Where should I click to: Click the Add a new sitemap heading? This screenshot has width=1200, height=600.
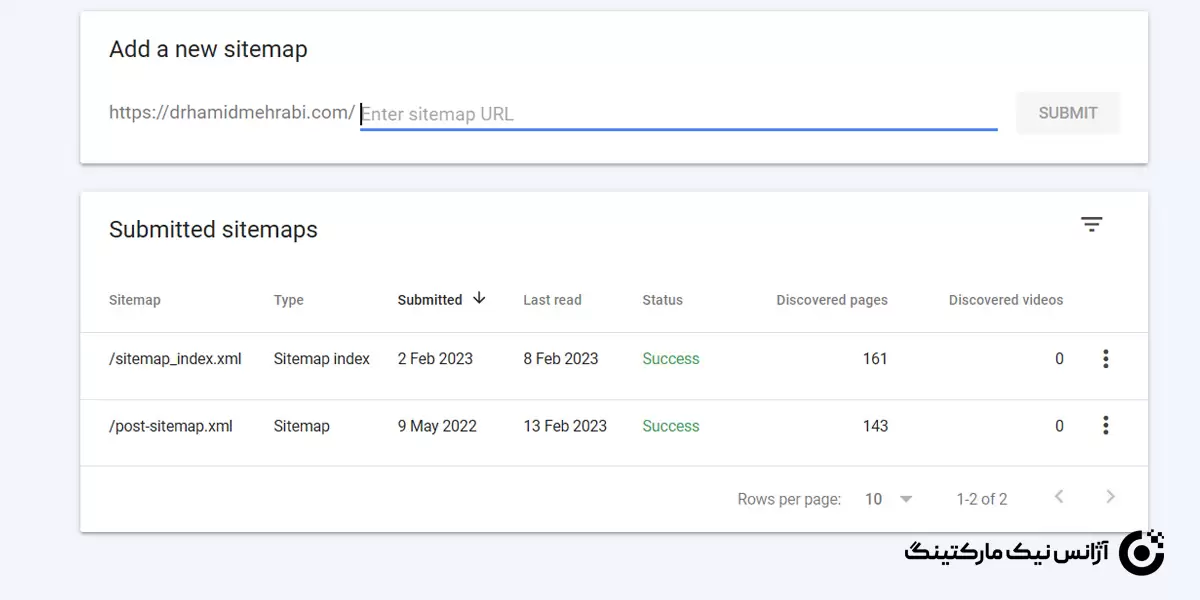pos(207,48)
